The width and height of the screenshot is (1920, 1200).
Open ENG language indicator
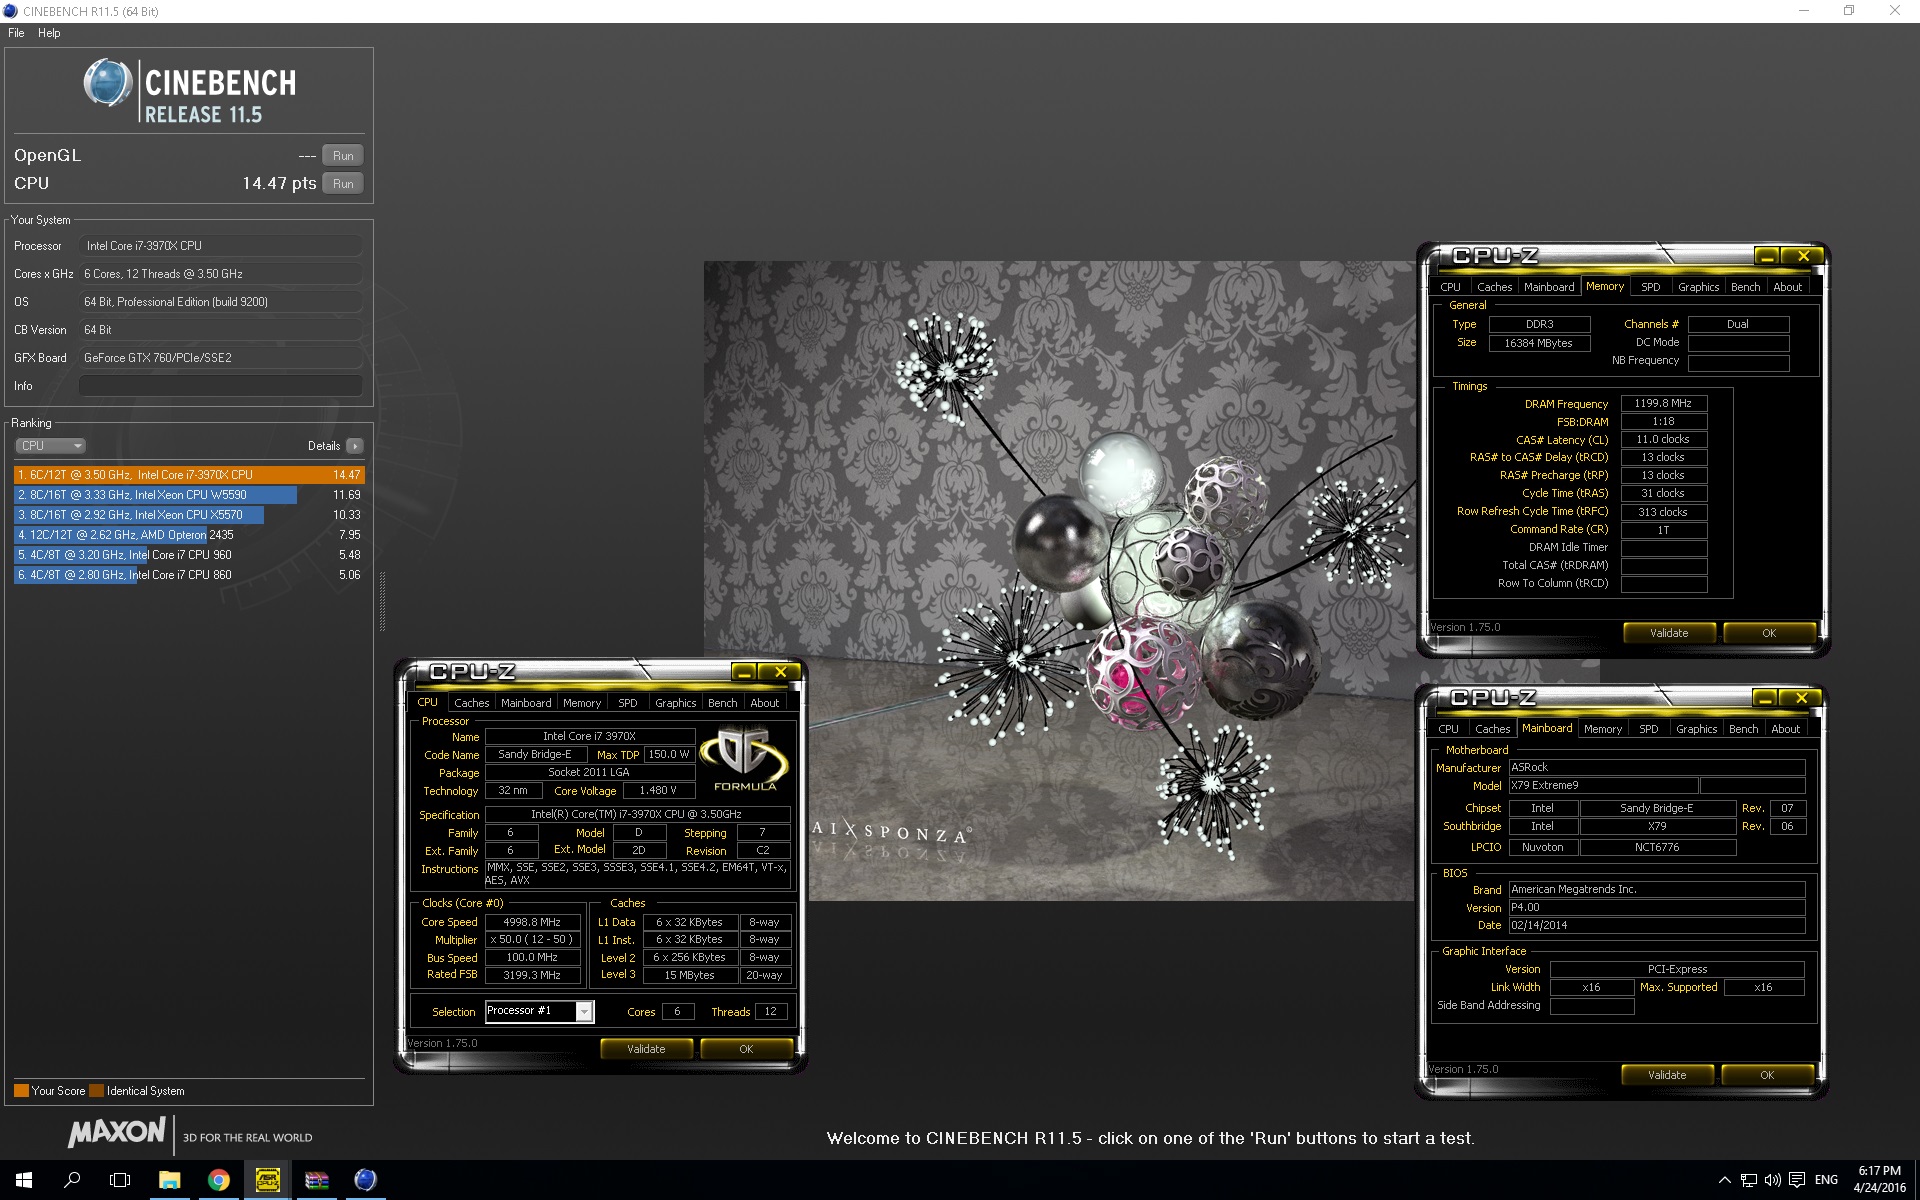coord(1826,1180)
